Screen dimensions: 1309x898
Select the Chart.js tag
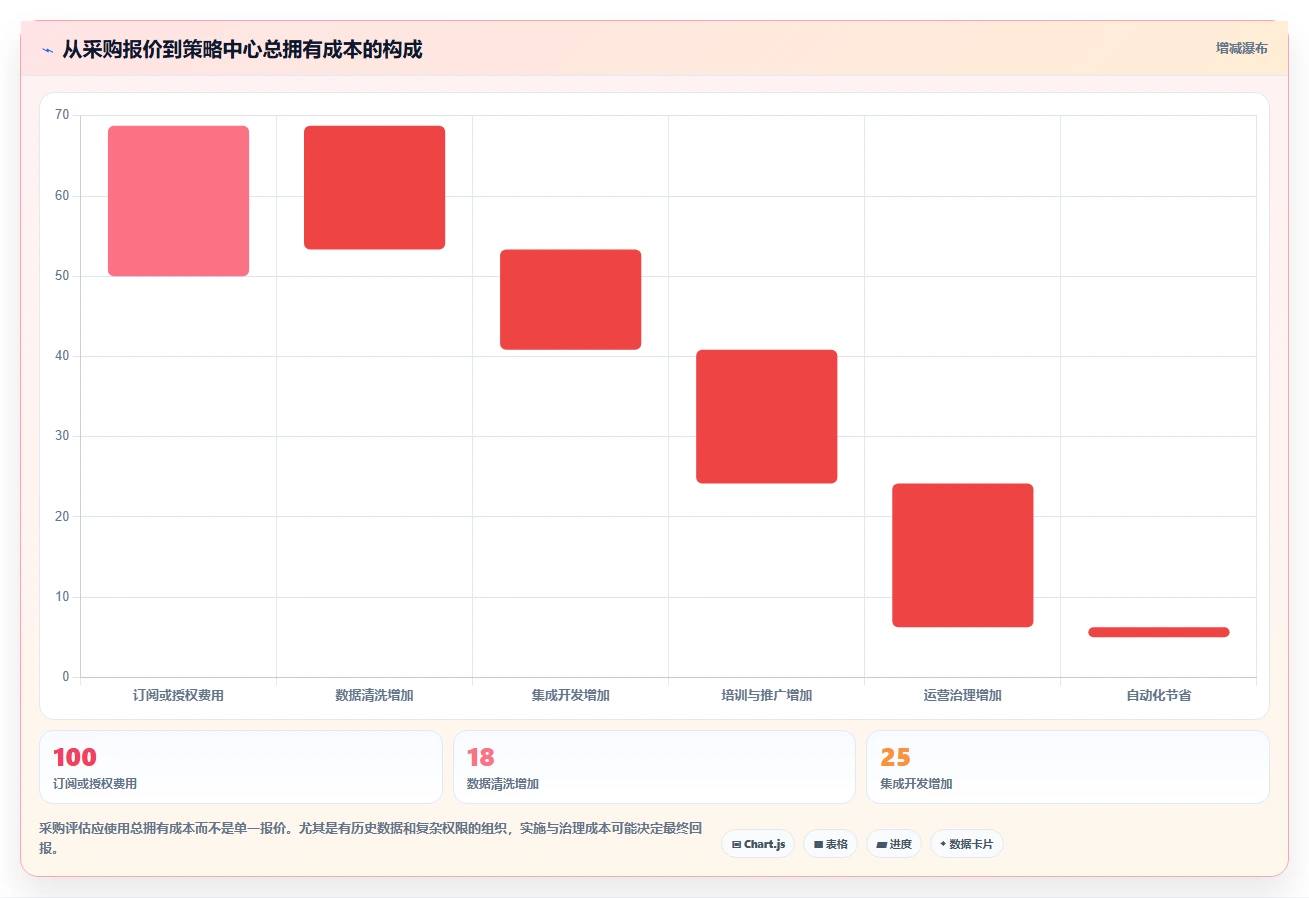(x=758, y=844)
